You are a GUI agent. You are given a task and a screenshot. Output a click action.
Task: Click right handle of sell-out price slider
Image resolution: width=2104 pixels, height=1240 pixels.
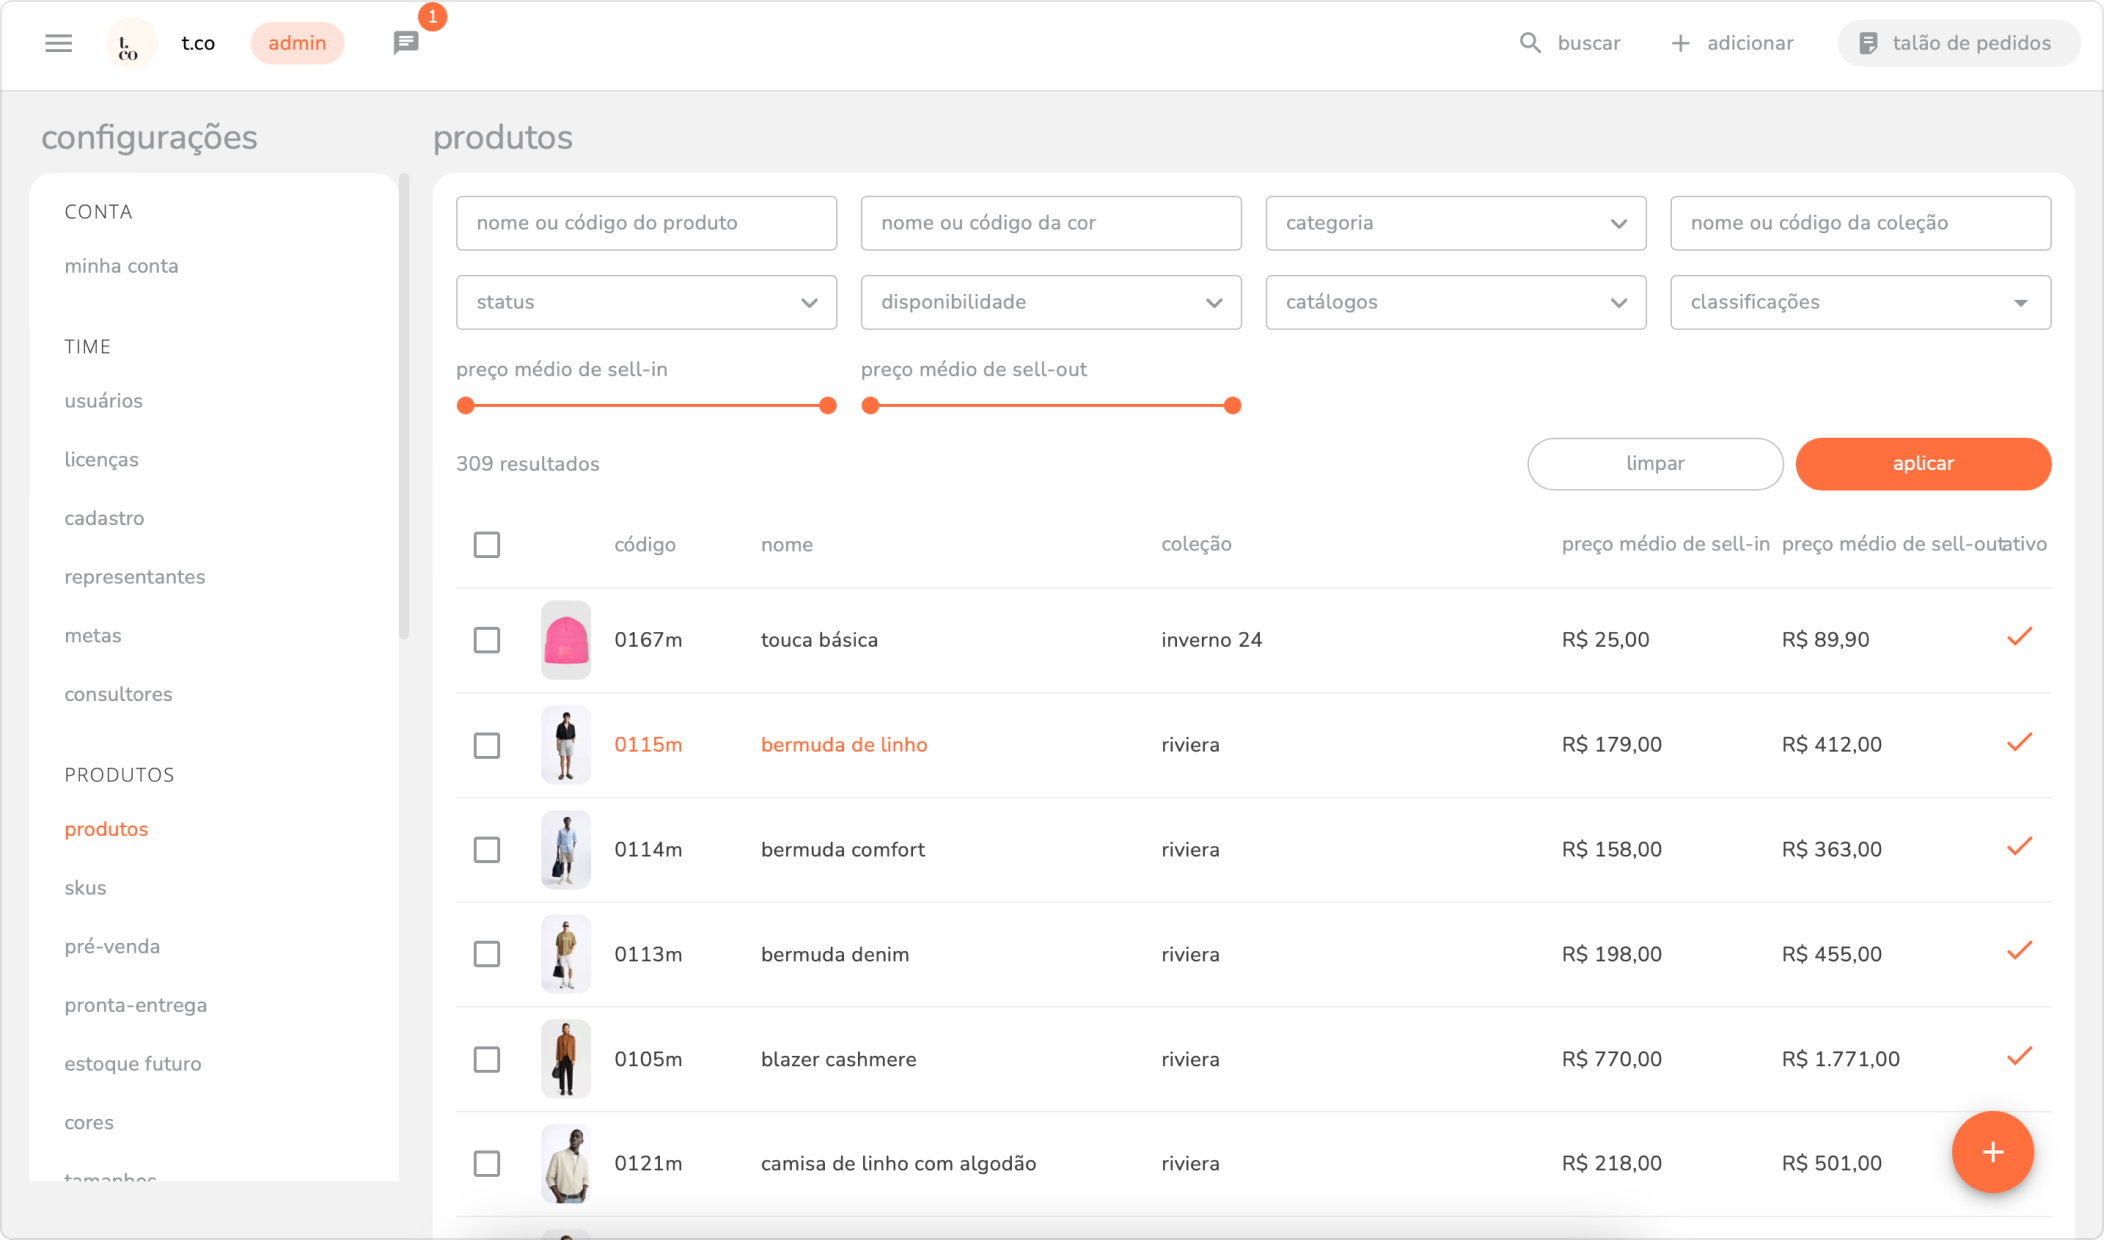pyautogui.click(x=1233, y=405)
